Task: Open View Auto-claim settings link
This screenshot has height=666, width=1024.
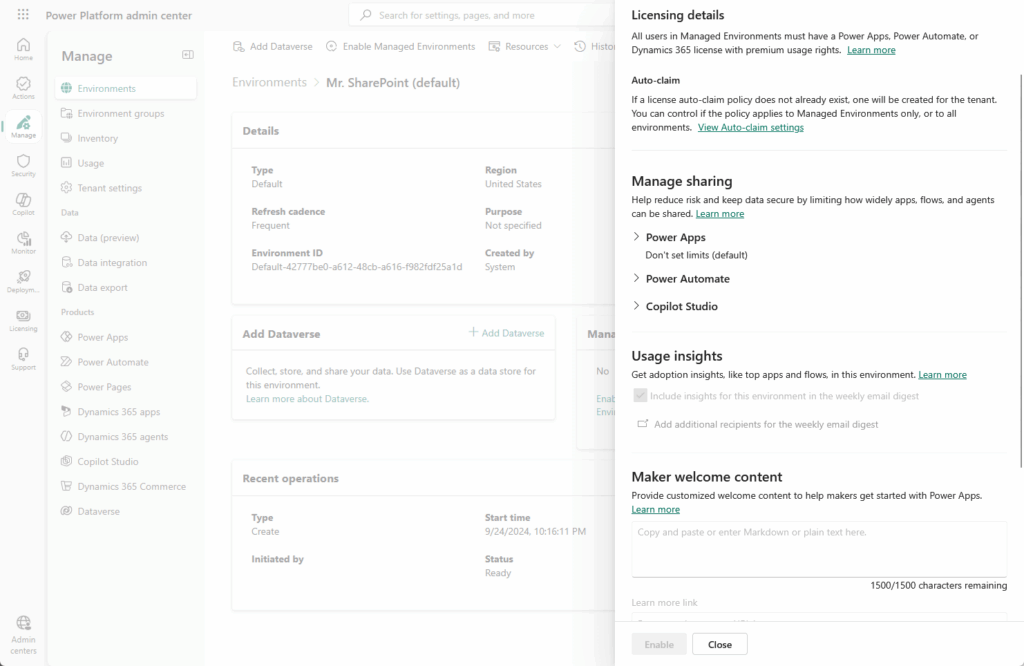Action: click(750, 127)
